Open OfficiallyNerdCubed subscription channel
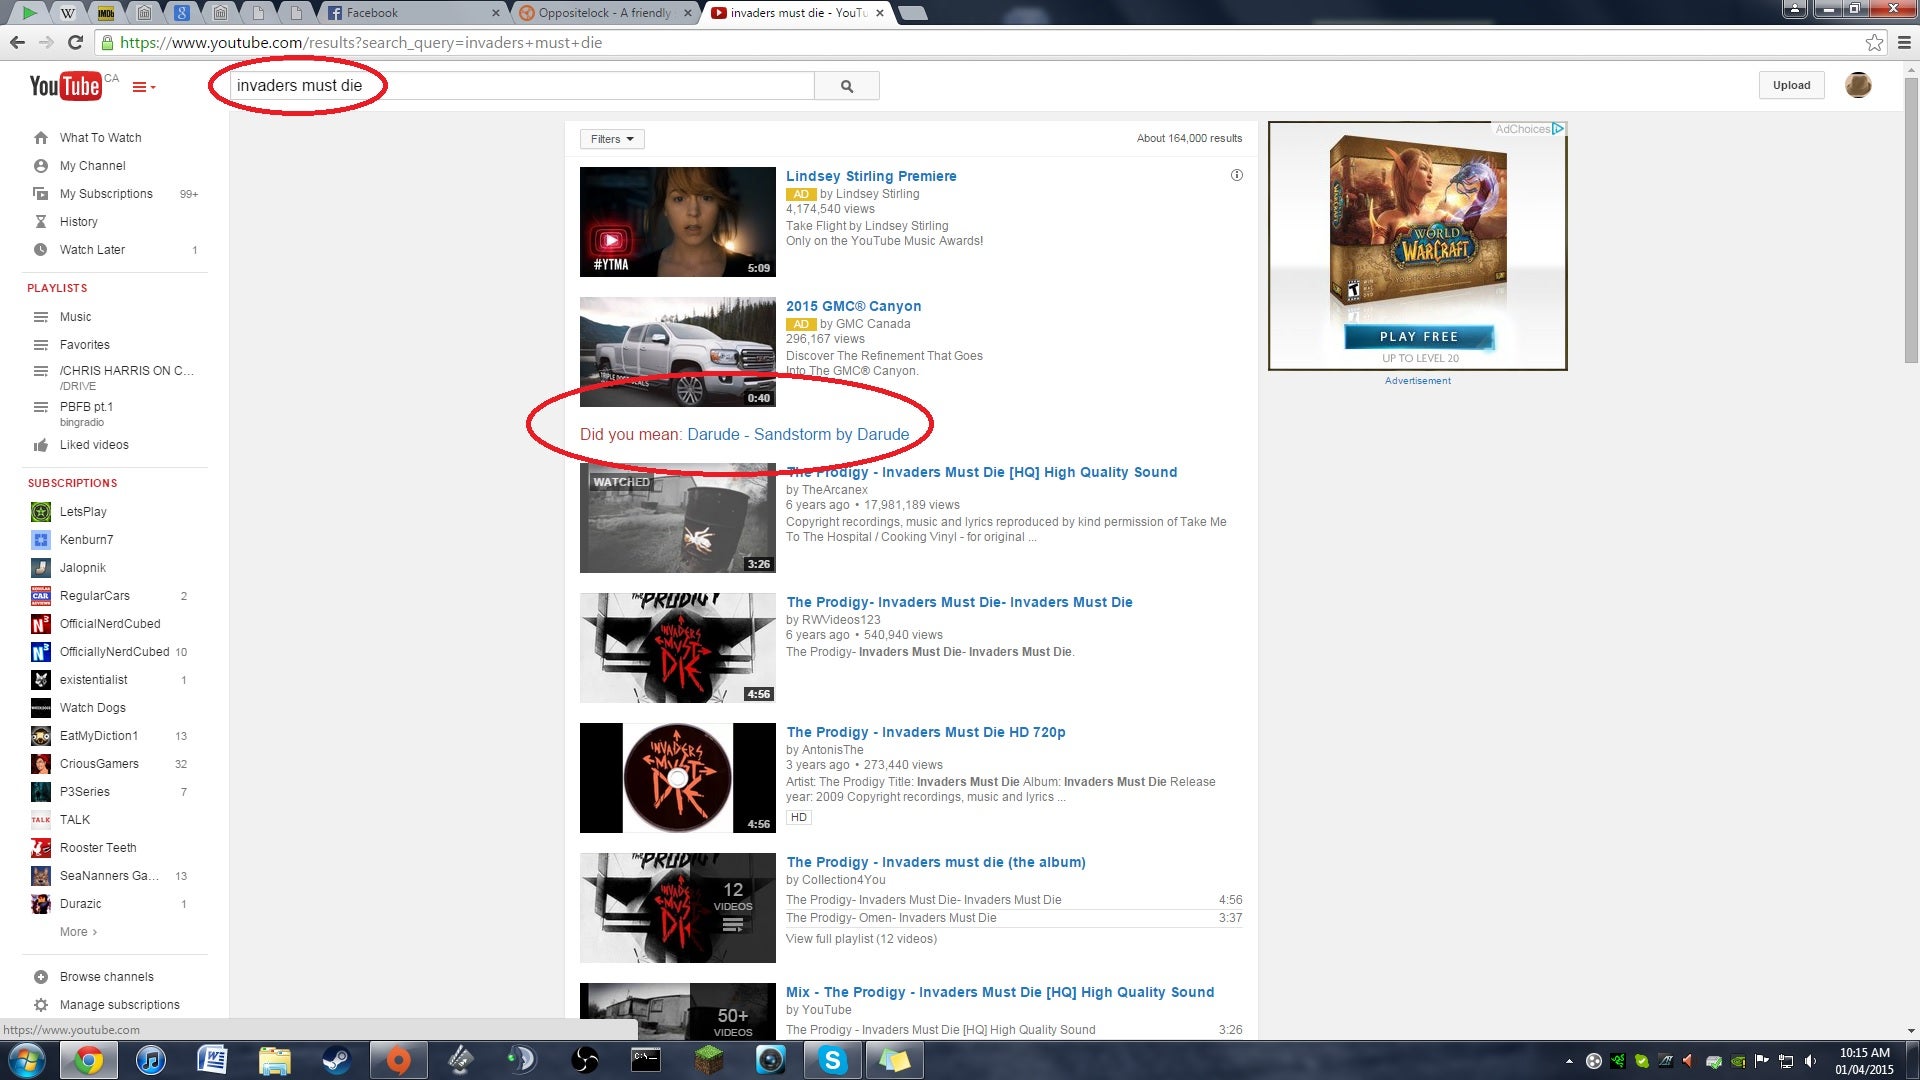 pyautogui.click(x=114, y=652)
